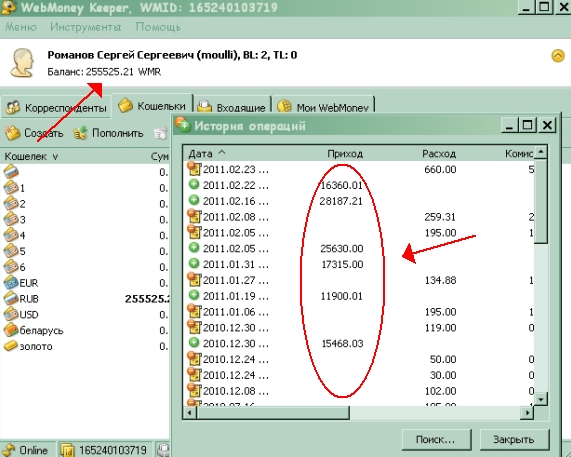Click the 134.88 expense amount
This screenshot has width=571, height=457.
coord(440,280)
